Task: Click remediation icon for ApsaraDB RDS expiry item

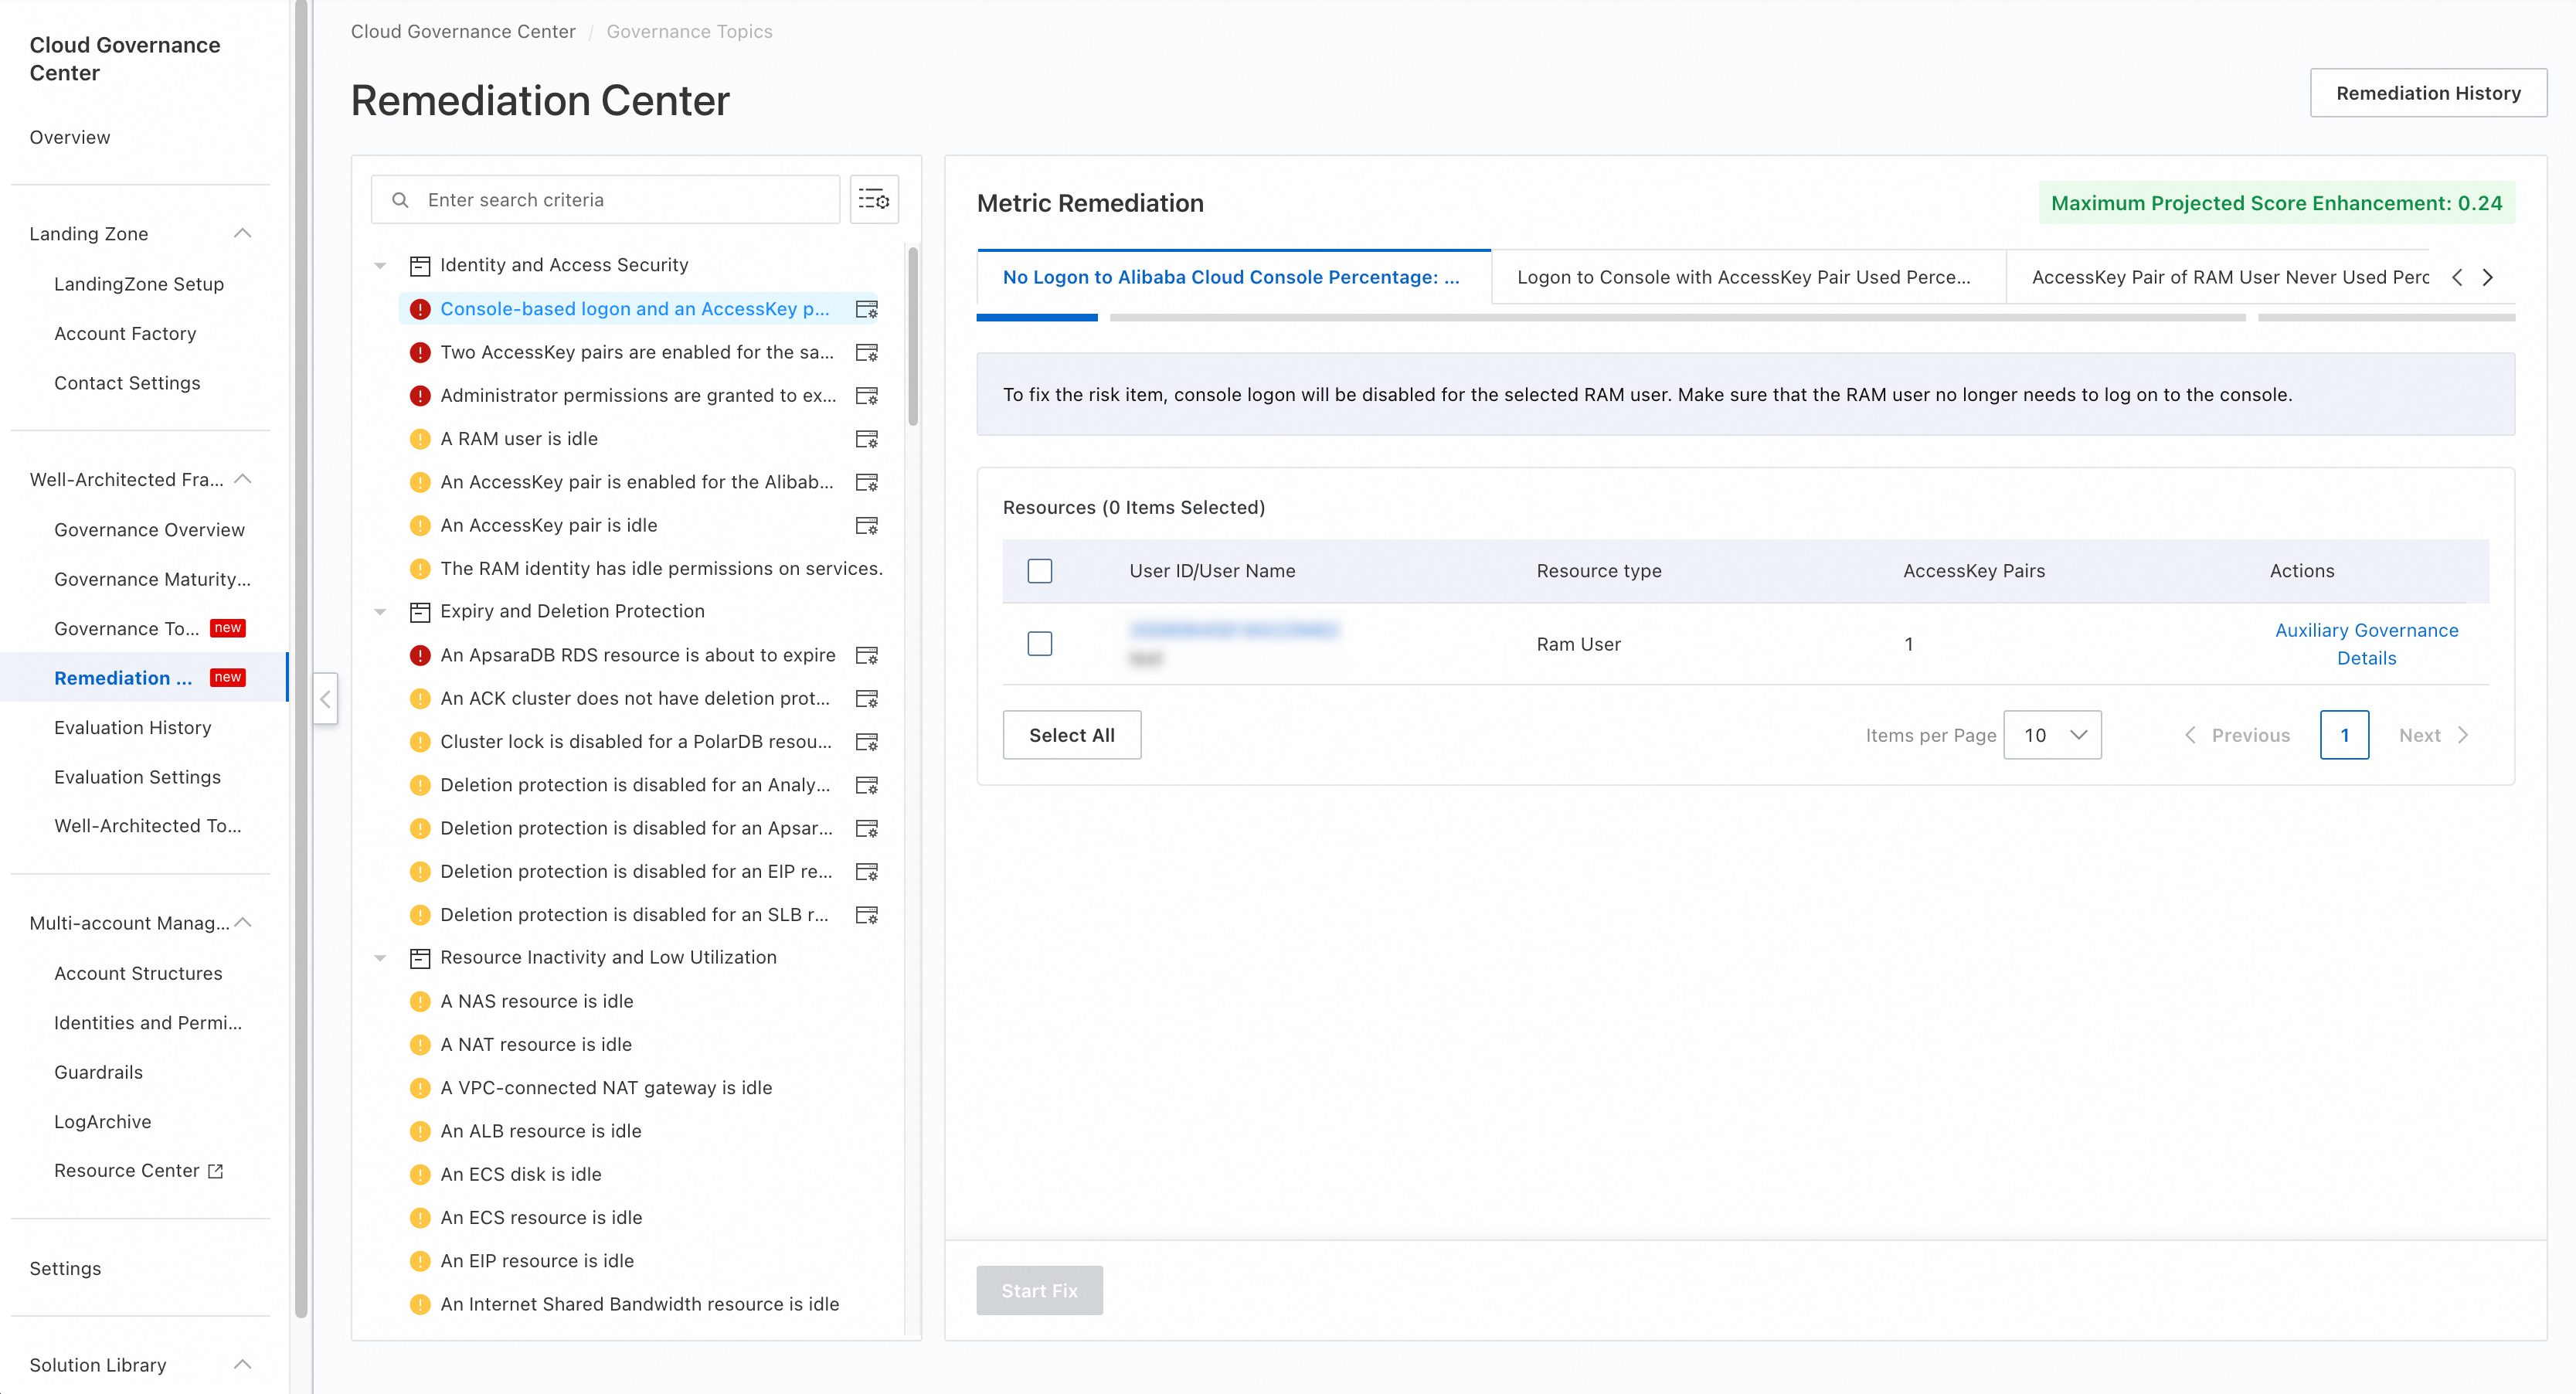Action: pos(866,655)
